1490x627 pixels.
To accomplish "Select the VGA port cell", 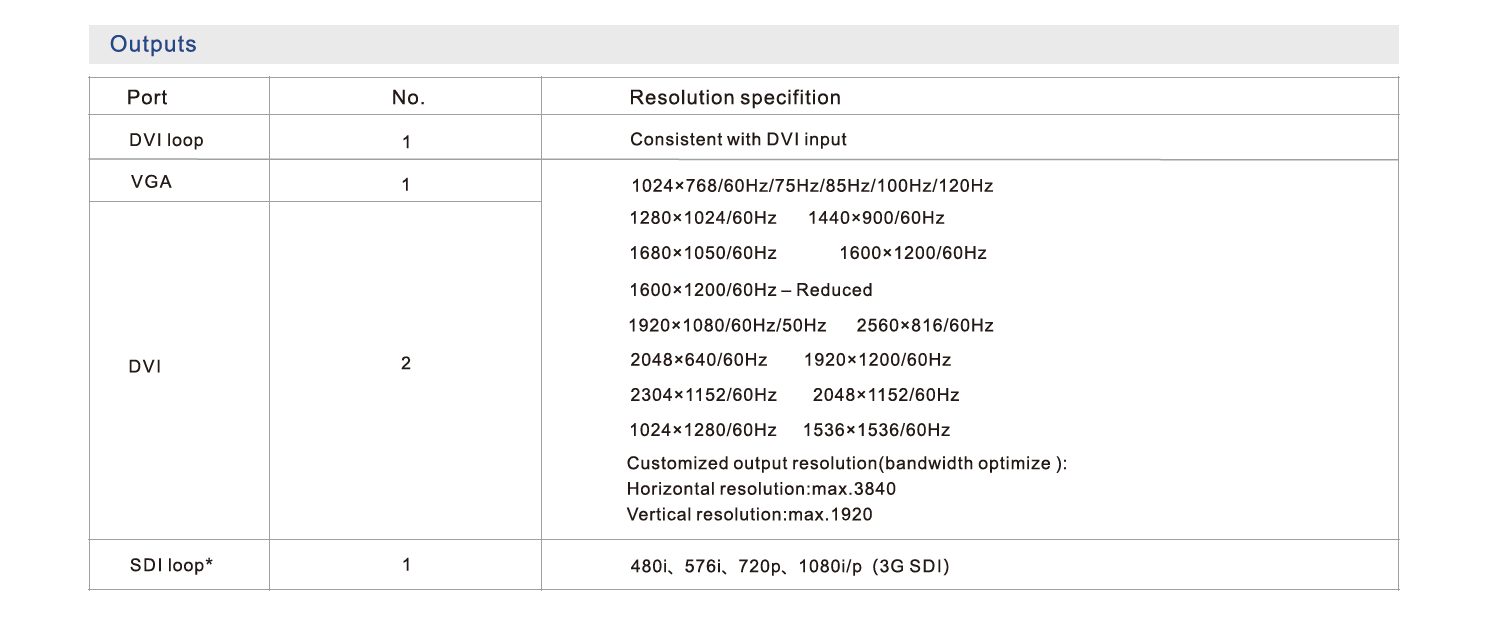I will coord(152,184).
